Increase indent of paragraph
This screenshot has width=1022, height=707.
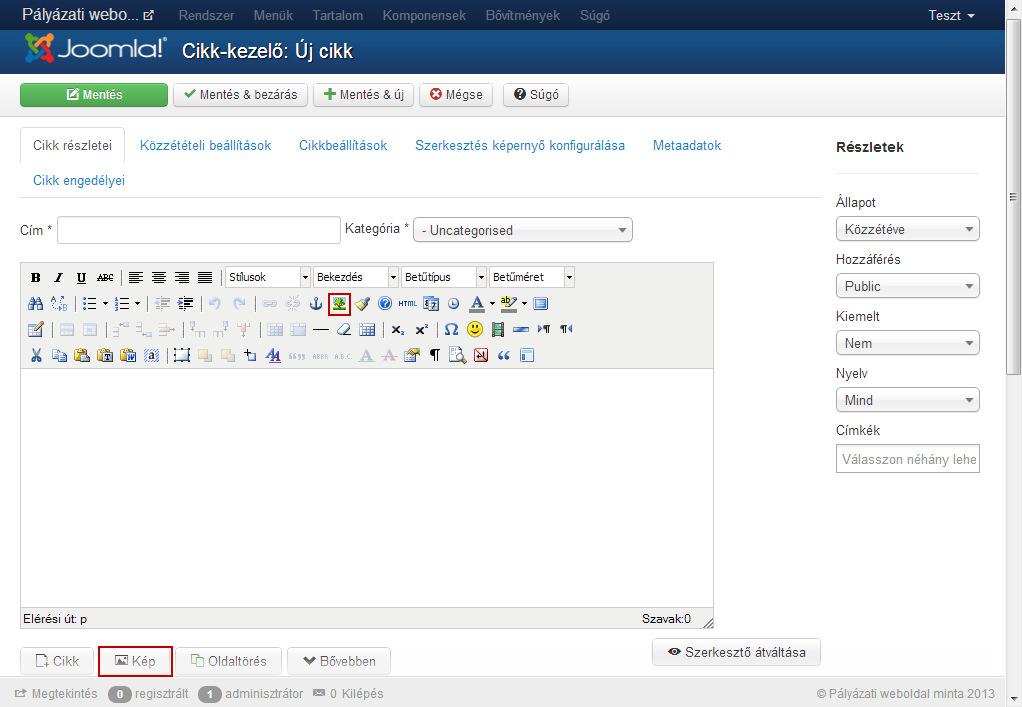coord(185,304)
